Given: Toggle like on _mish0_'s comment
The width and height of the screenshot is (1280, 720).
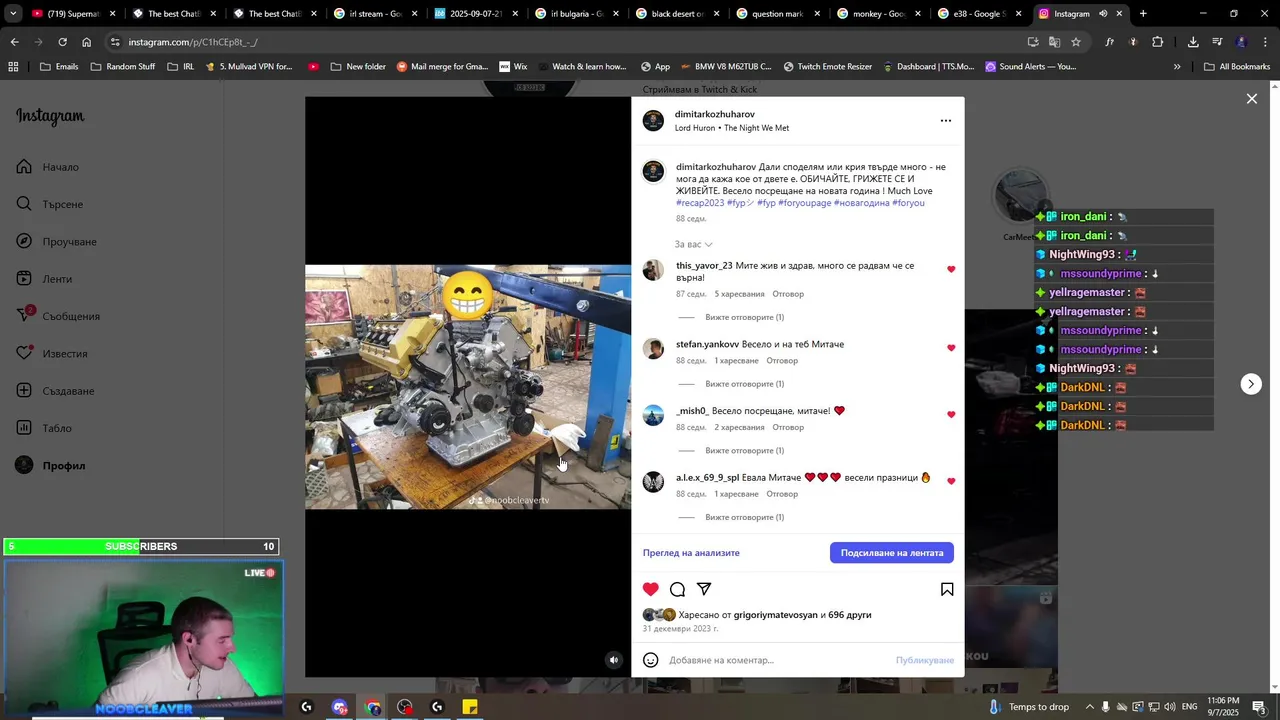Looking at the screenshot, I should point(951,415).
